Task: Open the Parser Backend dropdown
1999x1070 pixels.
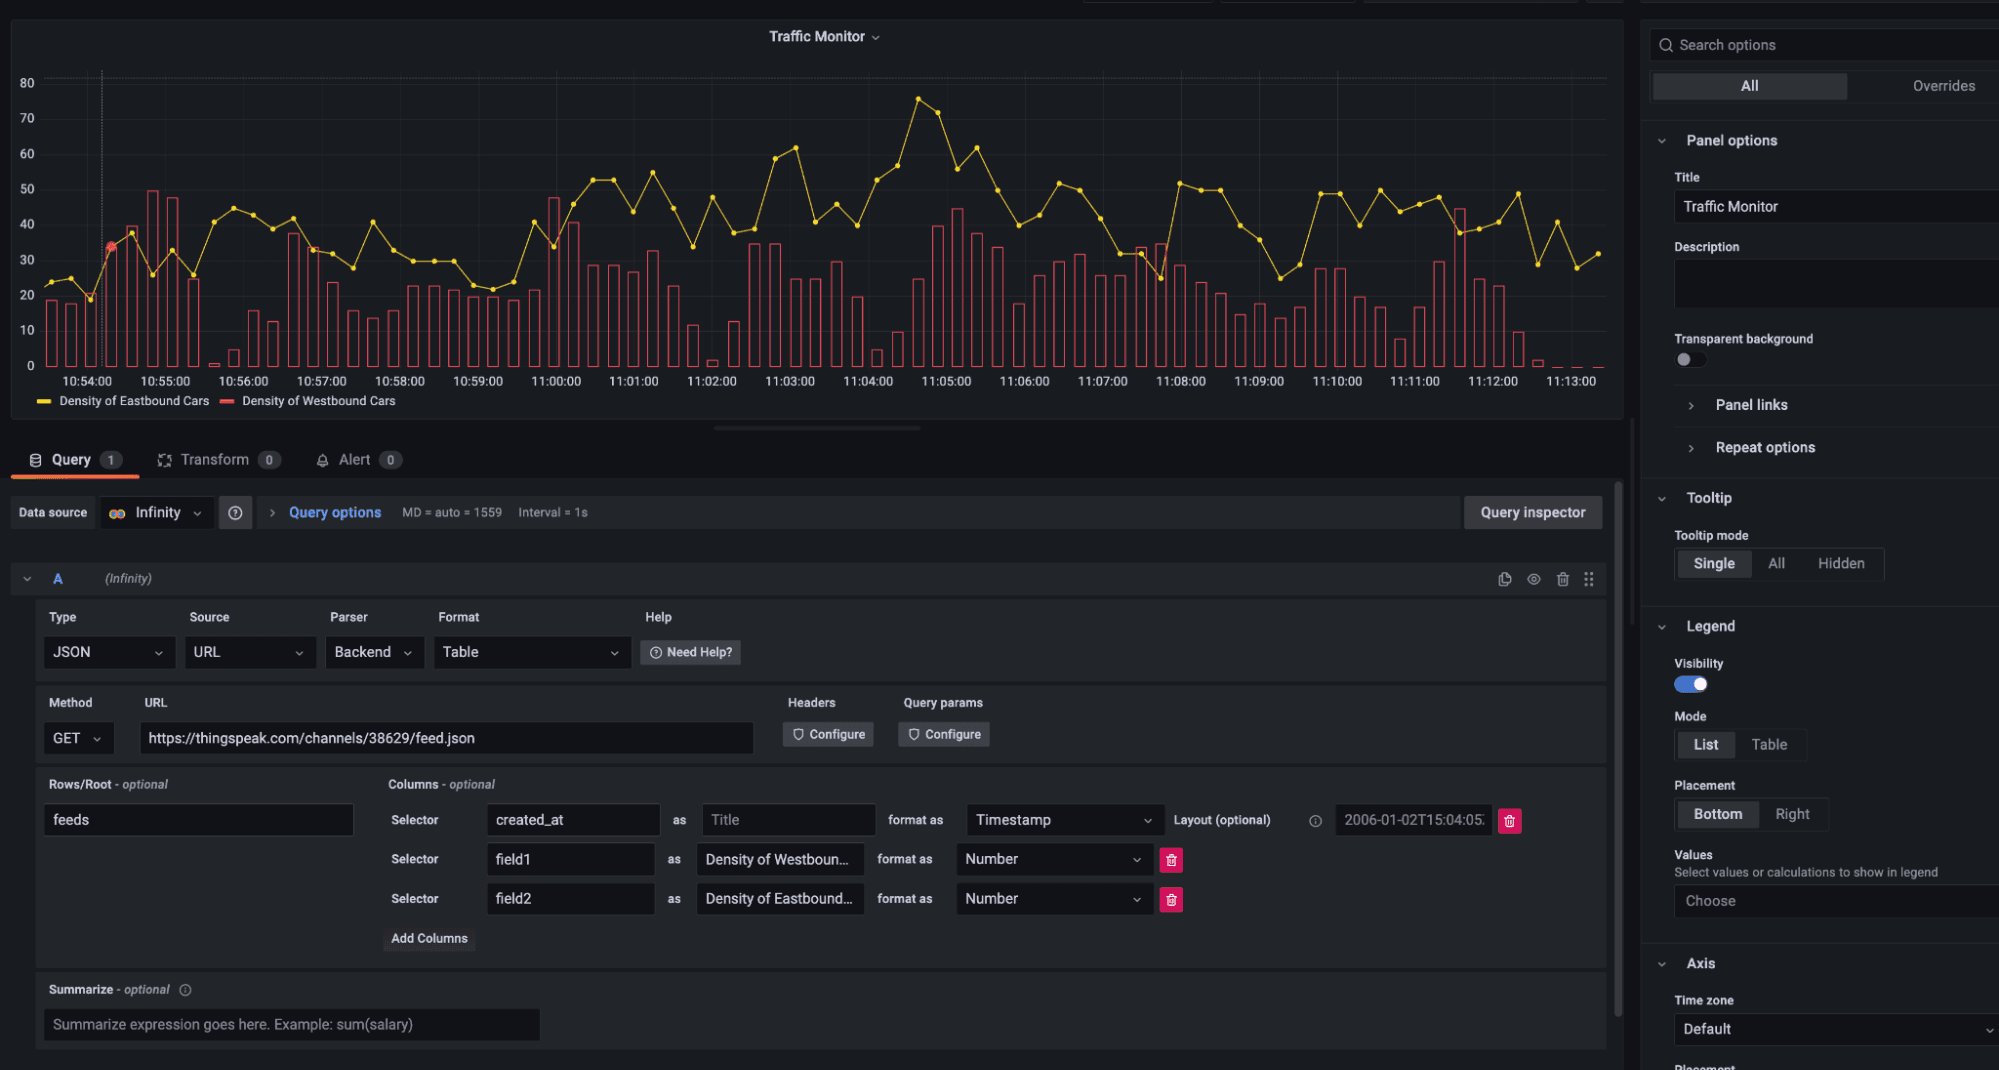Action: tap(374, 652)
